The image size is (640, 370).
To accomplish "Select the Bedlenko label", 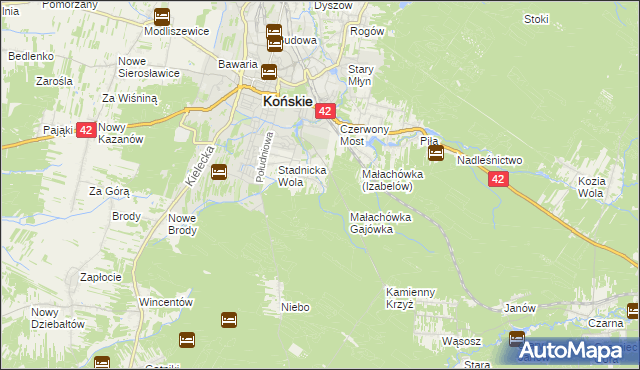I will (31, 56).
